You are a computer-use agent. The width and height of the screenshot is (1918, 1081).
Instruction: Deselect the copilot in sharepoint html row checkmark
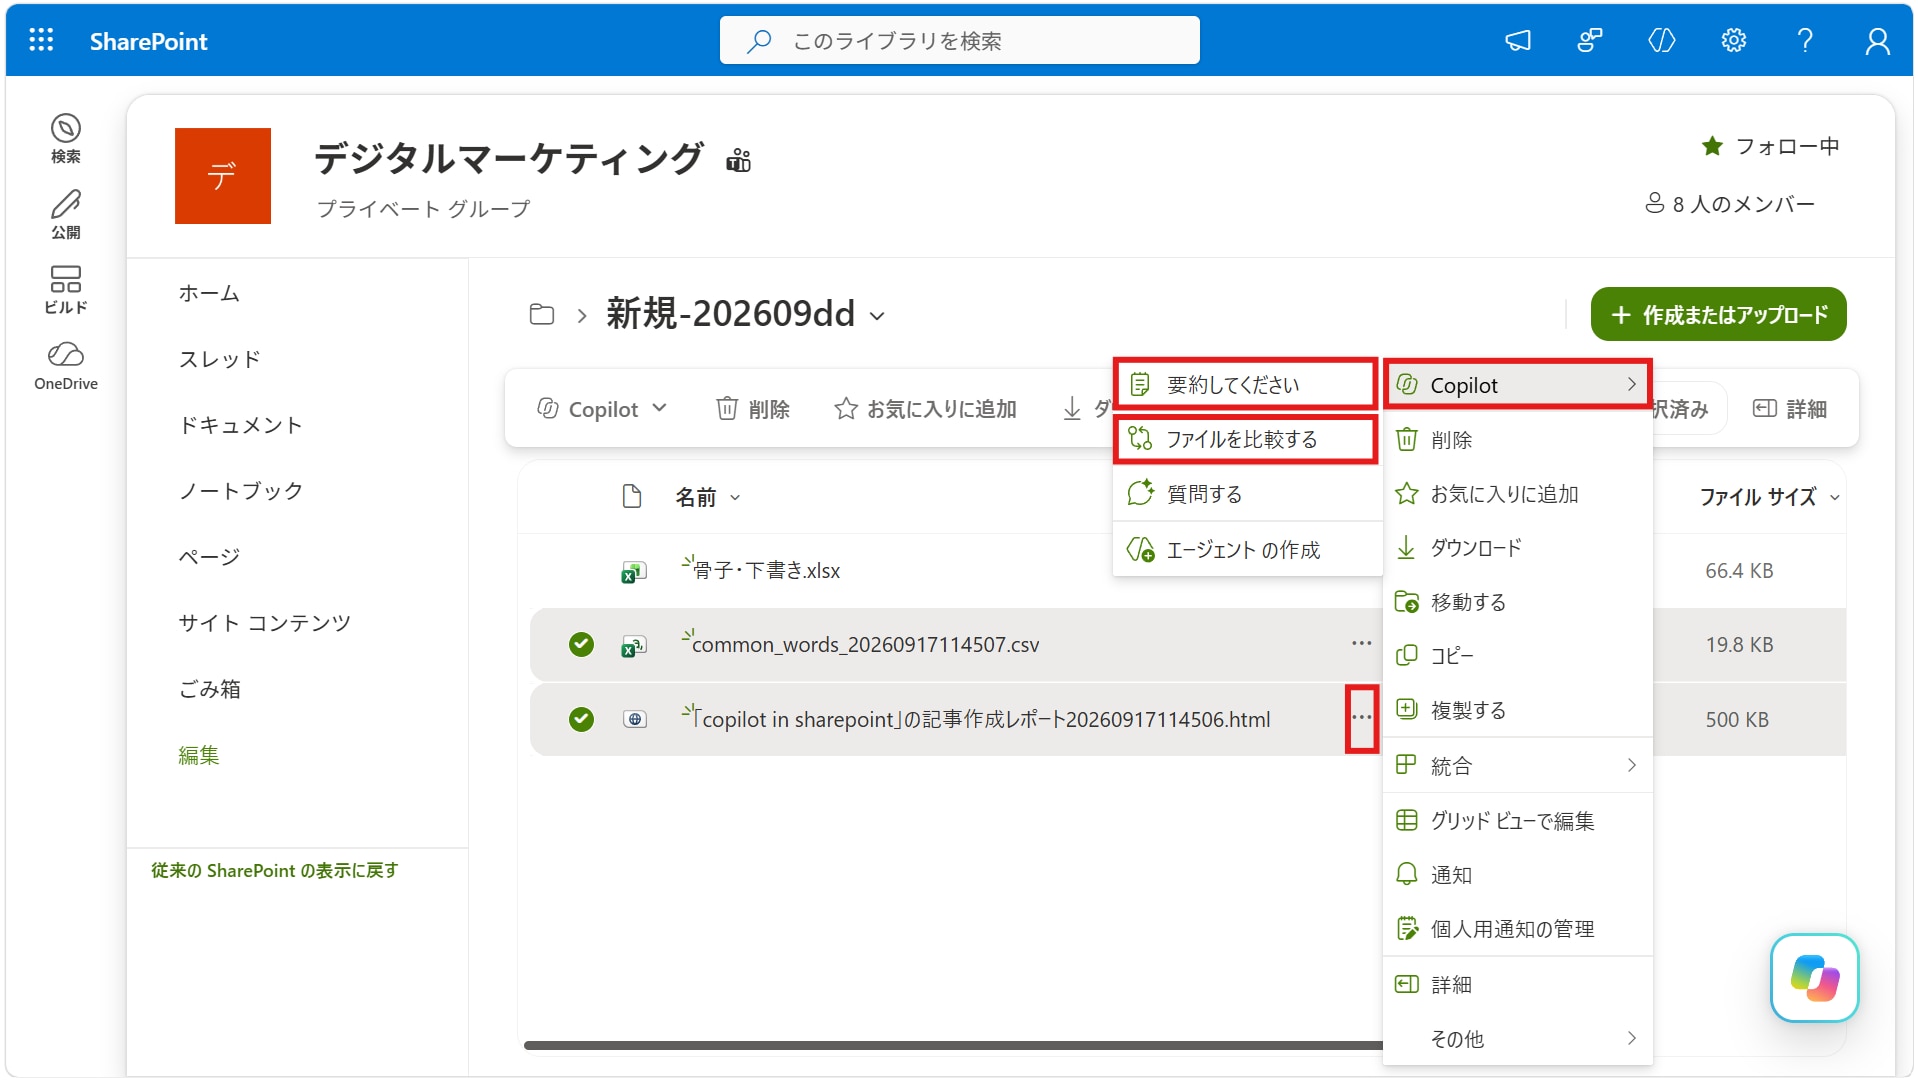pyautogui.click(x=581, y=719)
